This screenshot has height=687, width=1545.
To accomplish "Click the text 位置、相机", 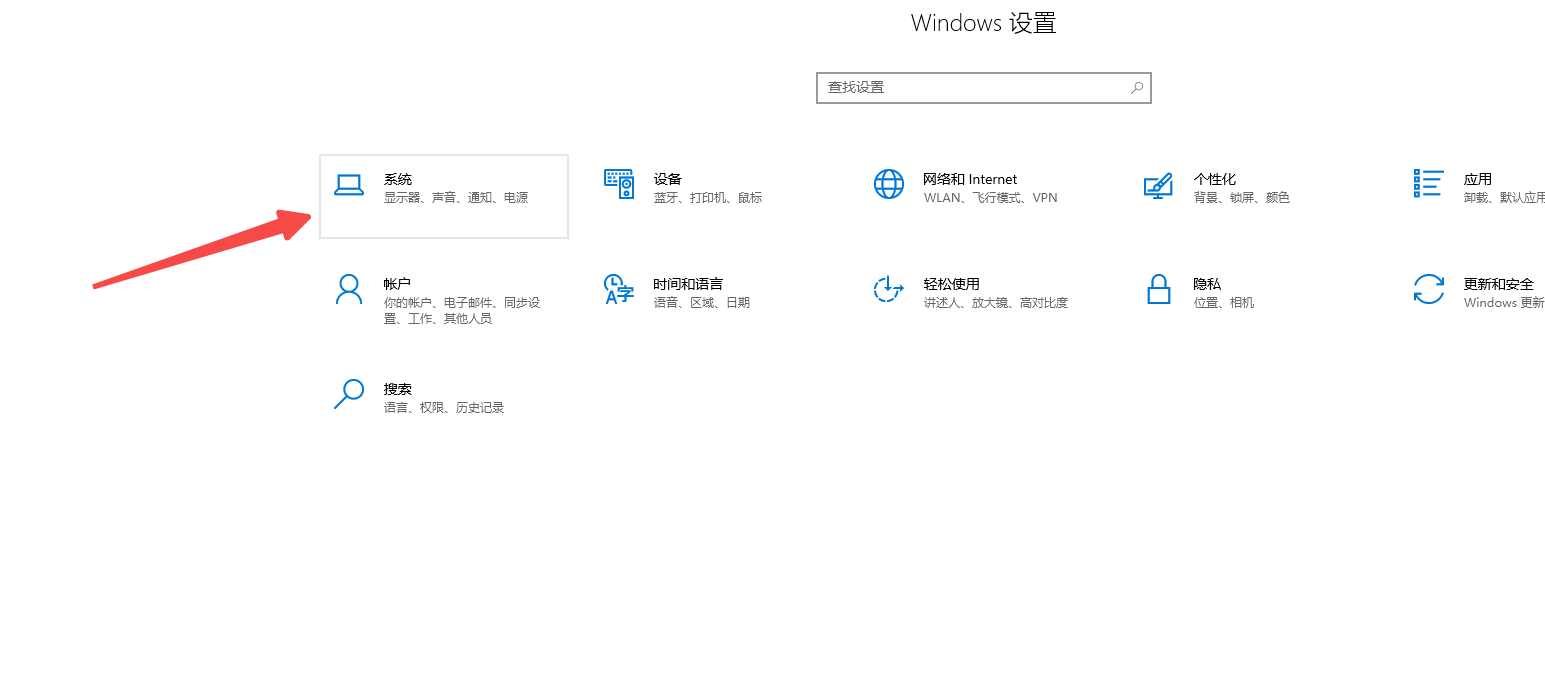I will (1223, 303).
